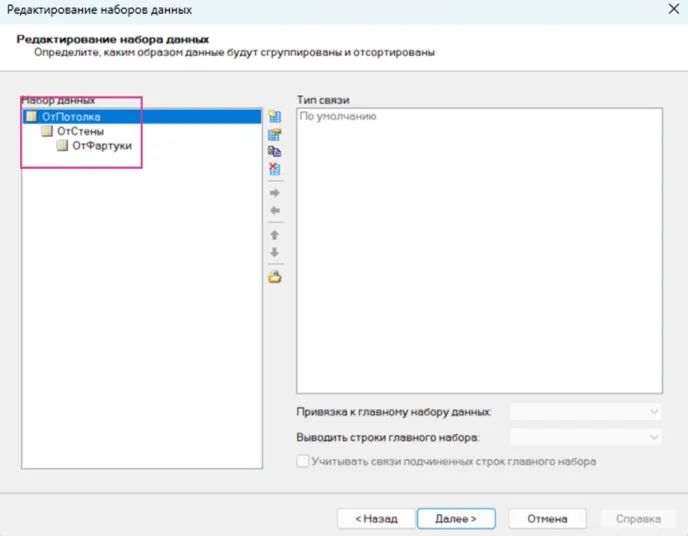This screenshot has height=536, width=688.
Task: Toggle 'Учитывать связи подчиненных строк' checkbox
Action: (x=303, y=462)
